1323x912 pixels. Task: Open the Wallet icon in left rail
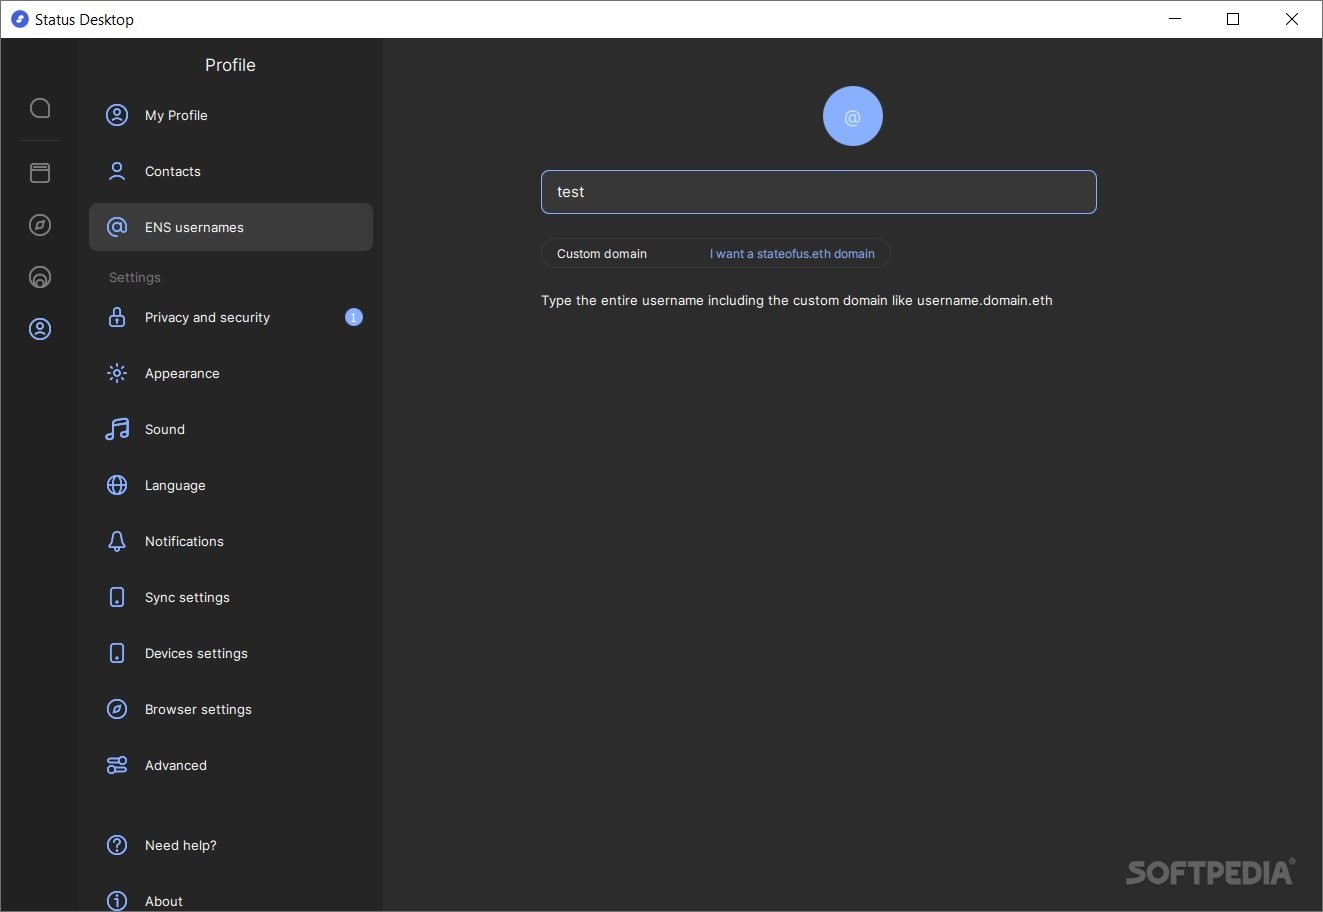40,173
